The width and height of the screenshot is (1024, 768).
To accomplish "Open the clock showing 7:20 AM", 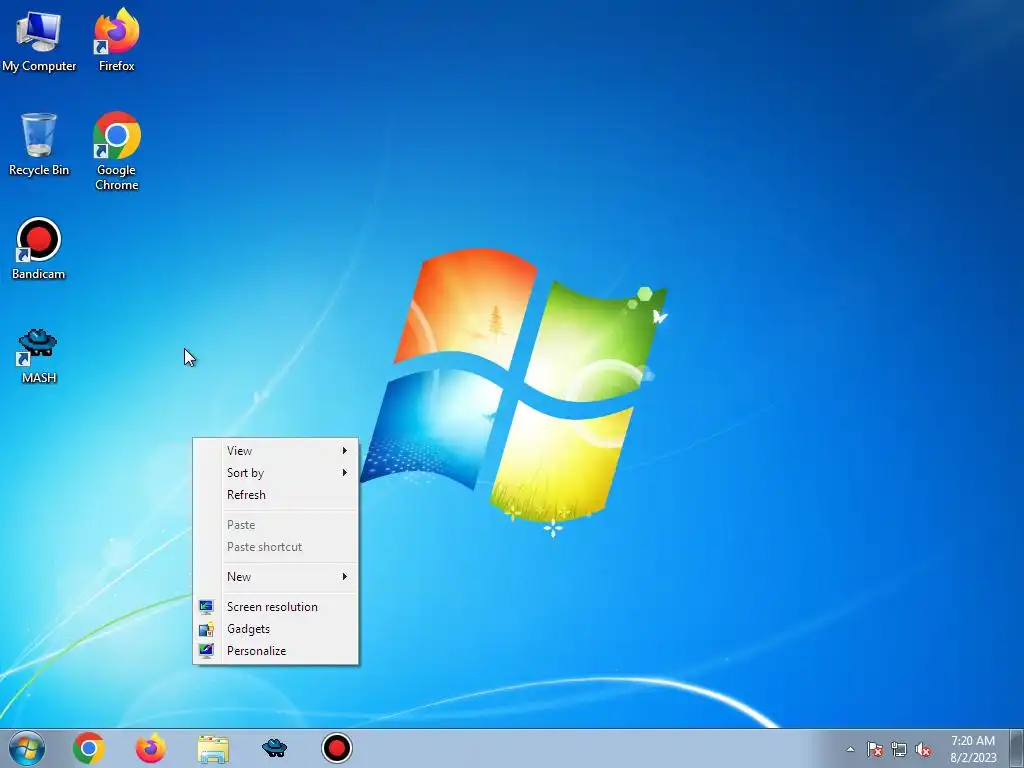I will click(973, 741).
